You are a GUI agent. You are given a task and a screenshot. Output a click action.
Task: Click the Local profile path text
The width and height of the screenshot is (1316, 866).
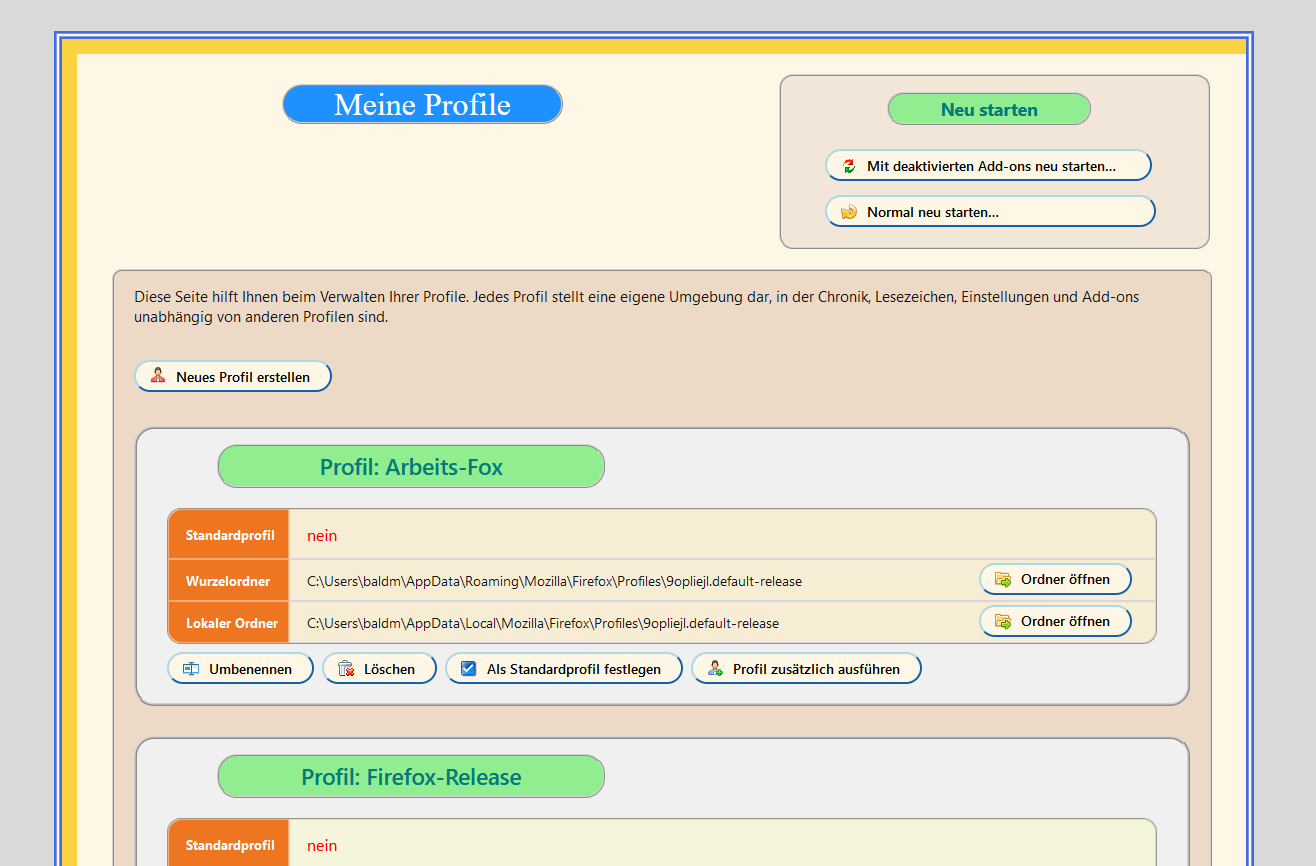tap(542, 623)
